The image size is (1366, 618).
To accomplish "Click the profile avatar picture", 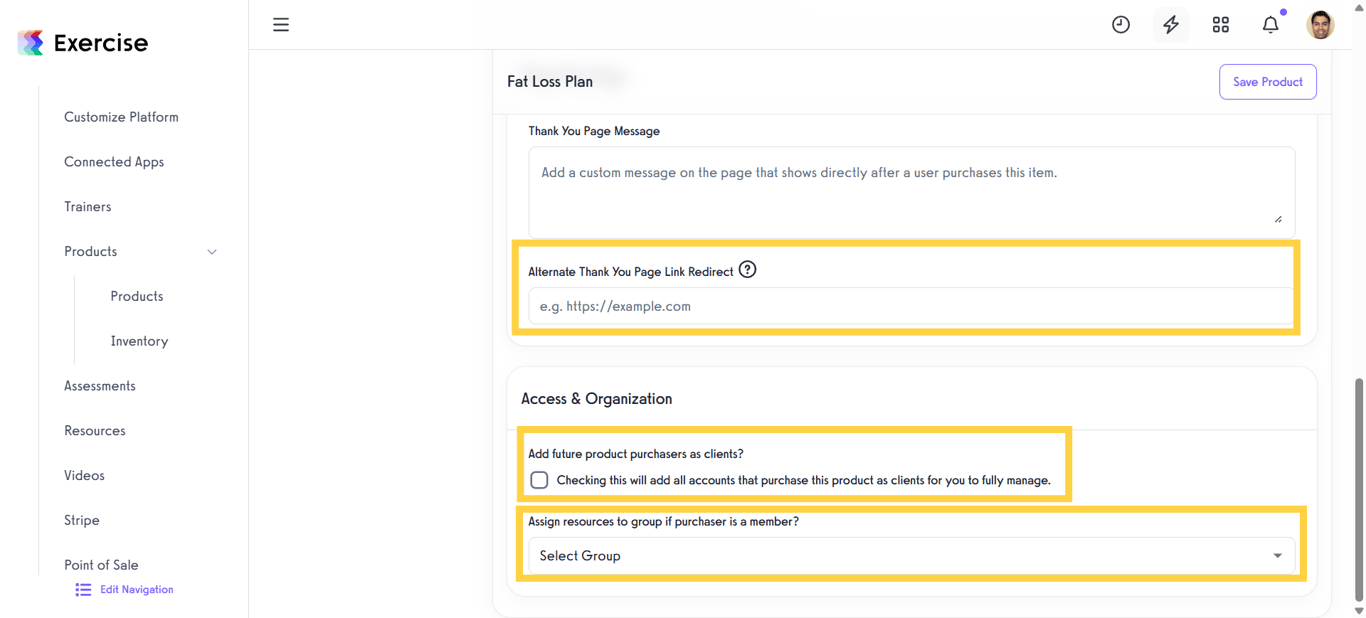I will pyautogui.click(x=1320, y=24).
